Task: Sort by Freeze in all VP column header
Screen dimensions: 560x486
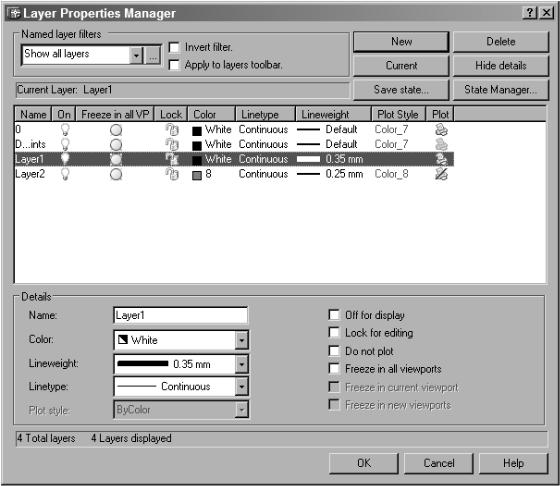Action: tap(115, 114)
